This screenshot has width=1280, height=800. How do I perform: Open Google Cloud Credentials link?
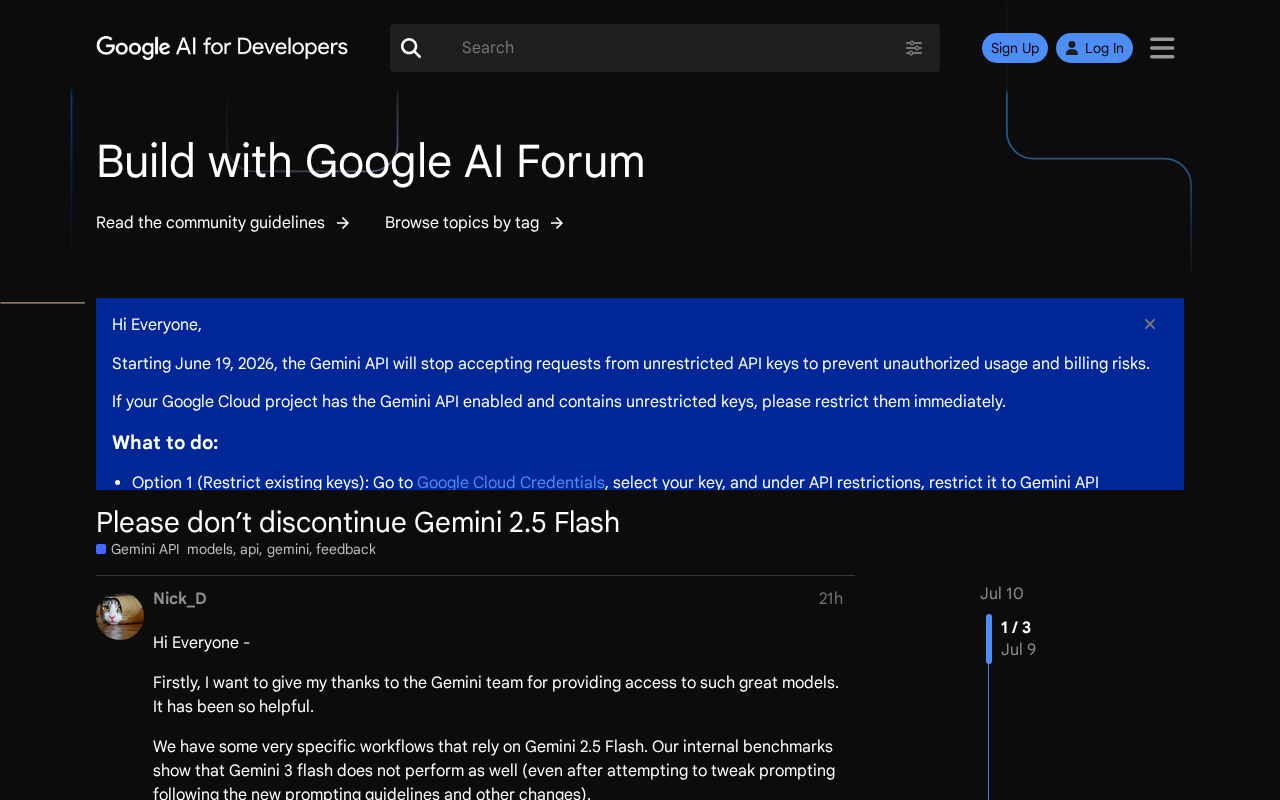511,482
